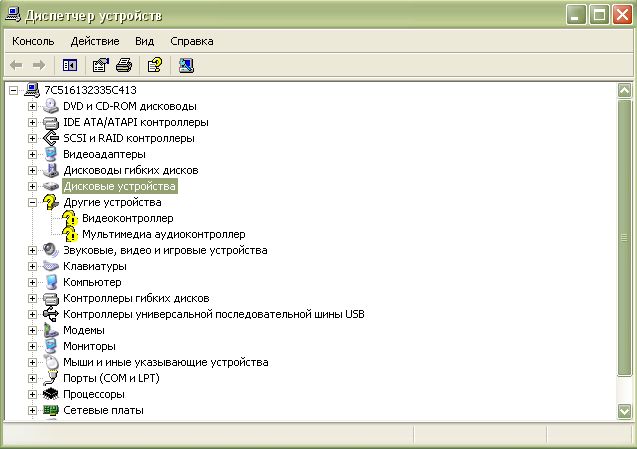This screenshot has width=637, height=449.
Task: Click the scroll up arrow
Action: pyautogui.click(x=624, y=90)
